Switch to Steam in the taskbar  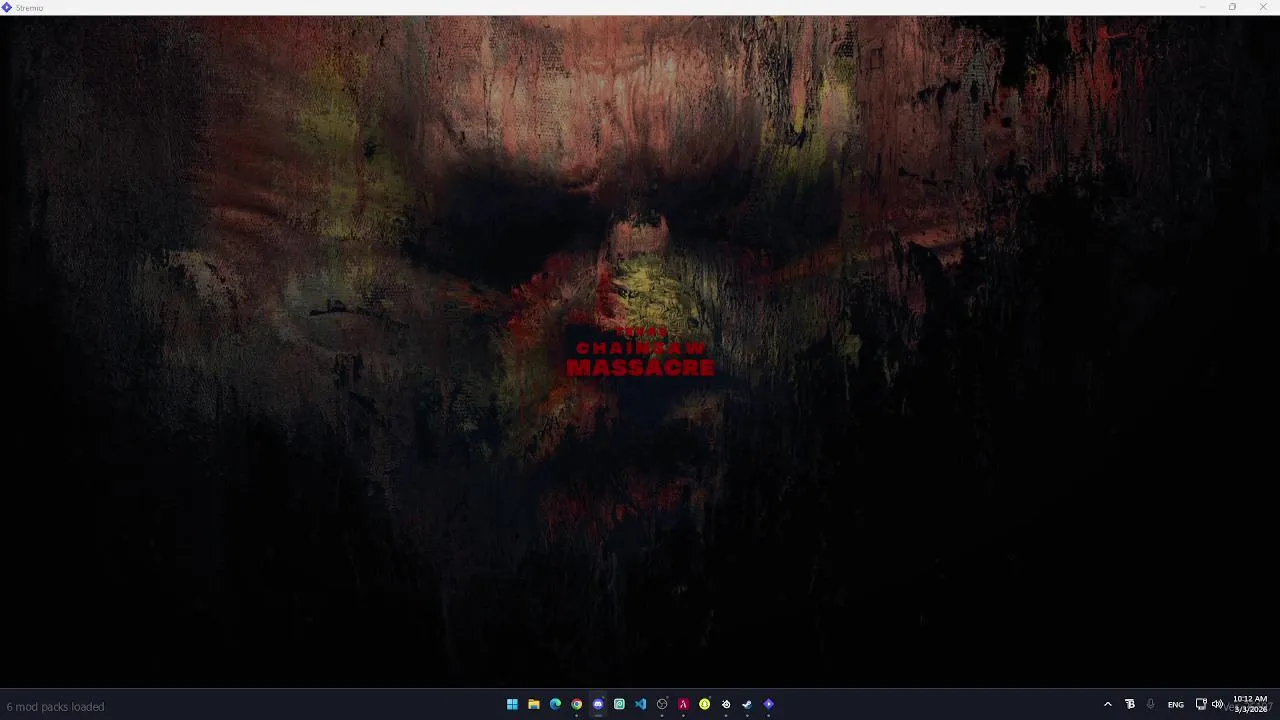(747, 704)
